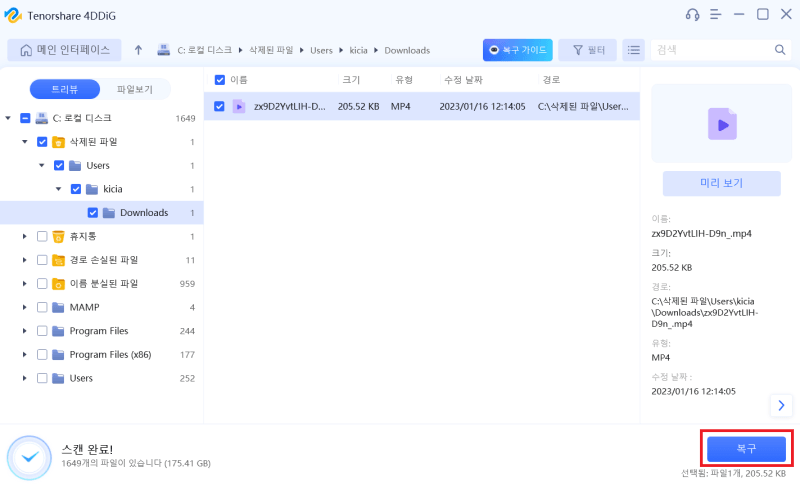Viewport: 800px width, 490px height.
Task: Uncheck the Users checkbox under 삭제된 파일
Action: coord(59,165)
